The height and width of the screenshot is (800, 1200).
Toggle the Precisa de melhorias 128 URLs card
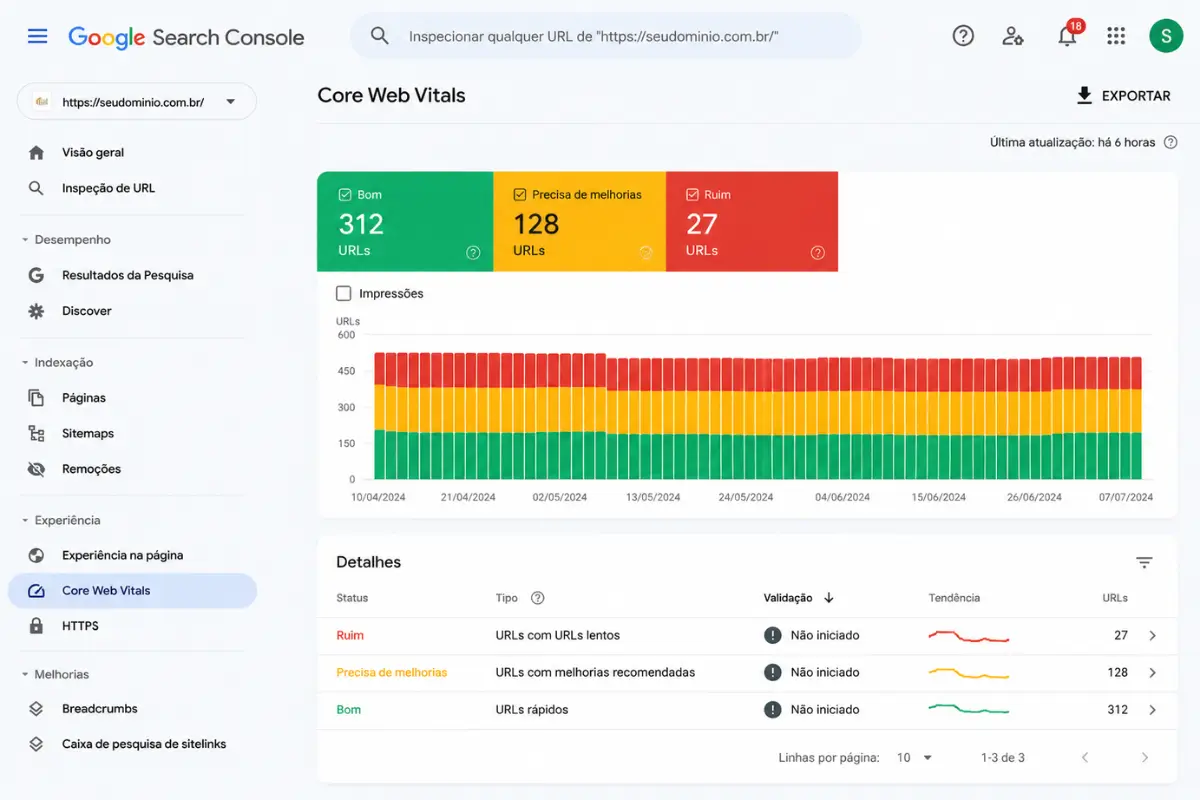pos(579,222)
